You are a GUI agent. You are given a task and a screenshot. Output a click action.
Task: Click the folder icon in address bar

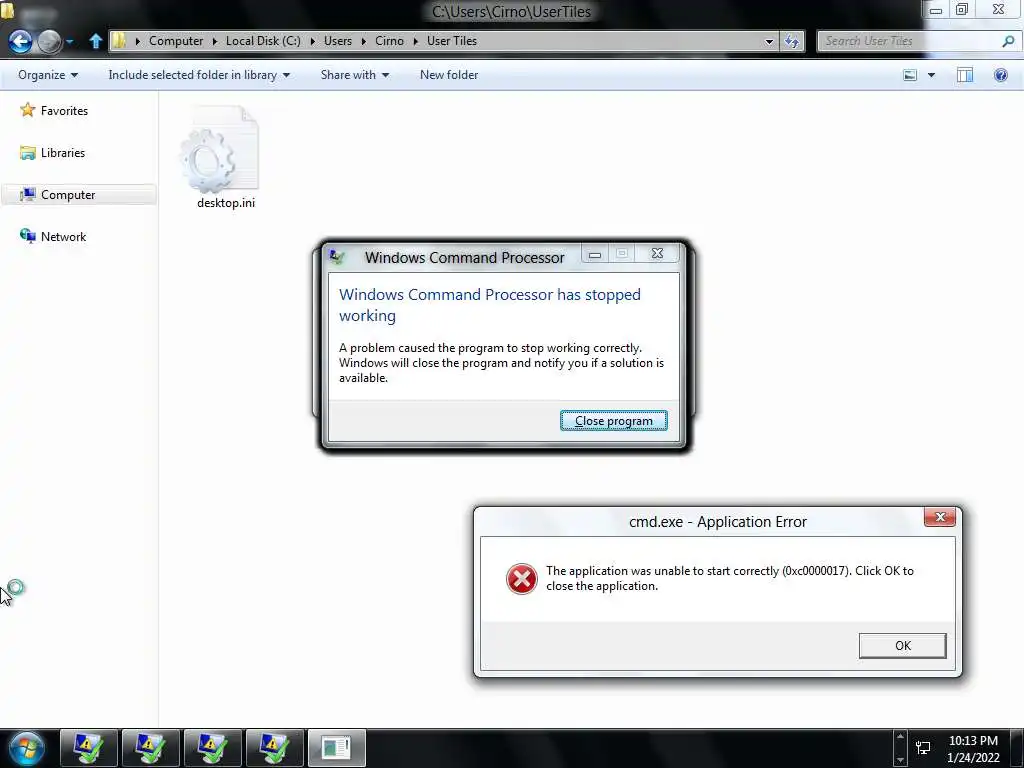pyautogui.click(x=119, y=40)
